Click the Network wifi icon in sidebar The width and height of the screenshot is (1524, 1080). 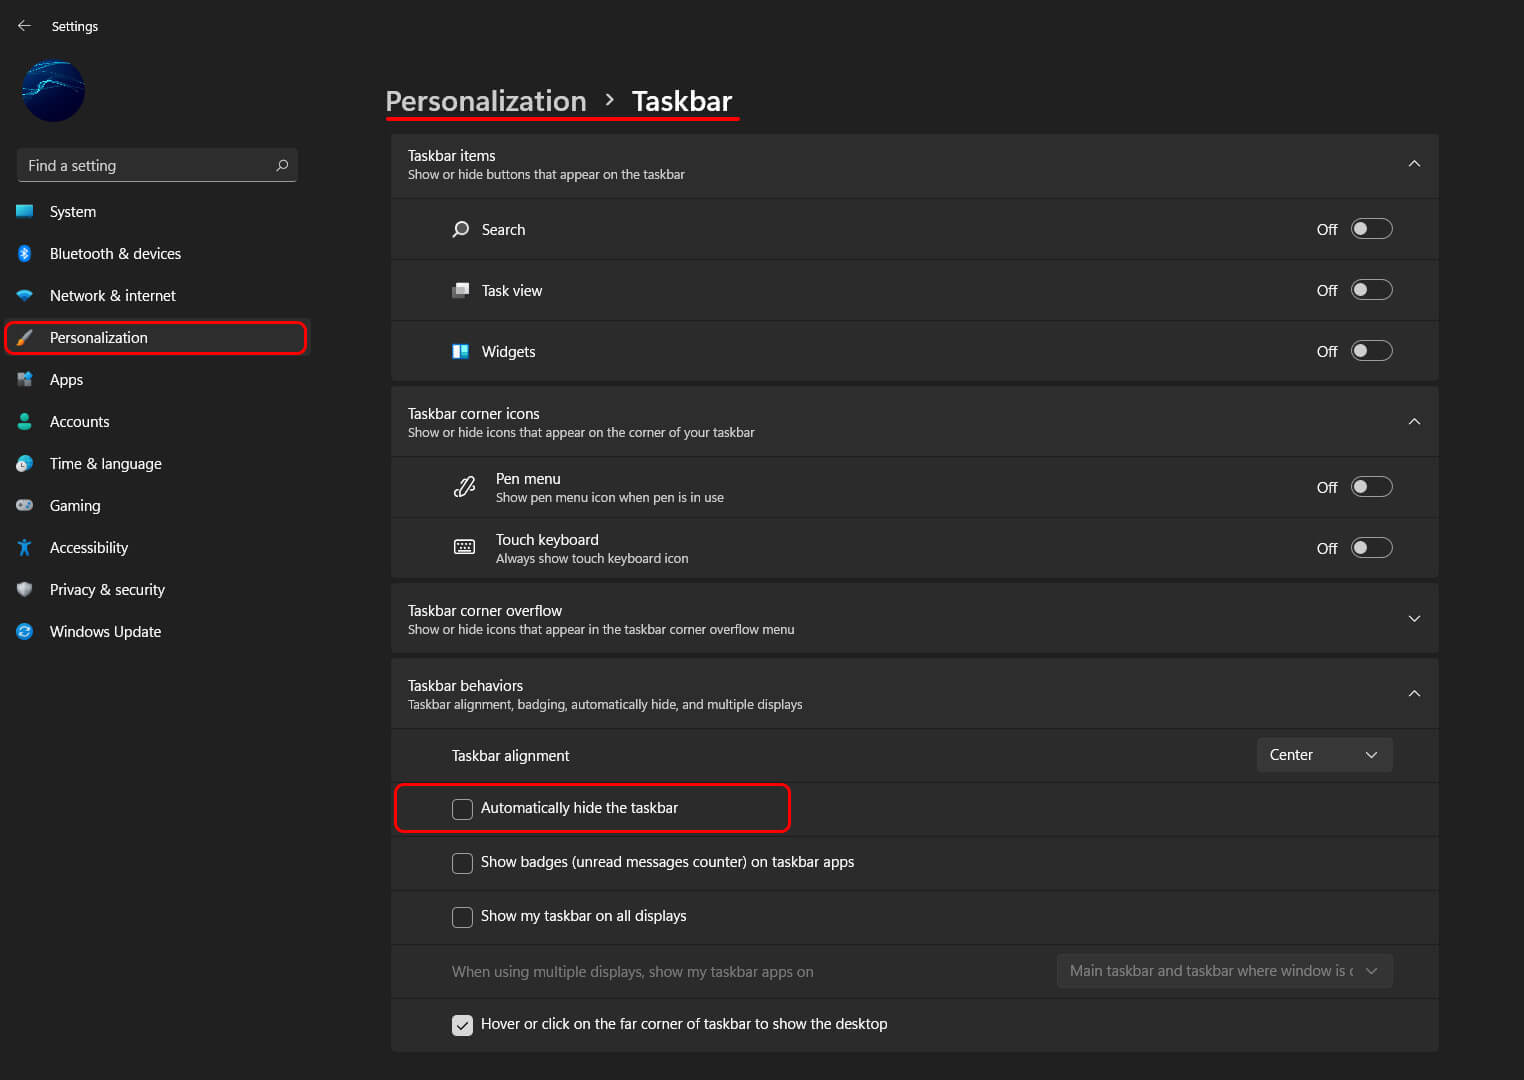click(25, 296)
